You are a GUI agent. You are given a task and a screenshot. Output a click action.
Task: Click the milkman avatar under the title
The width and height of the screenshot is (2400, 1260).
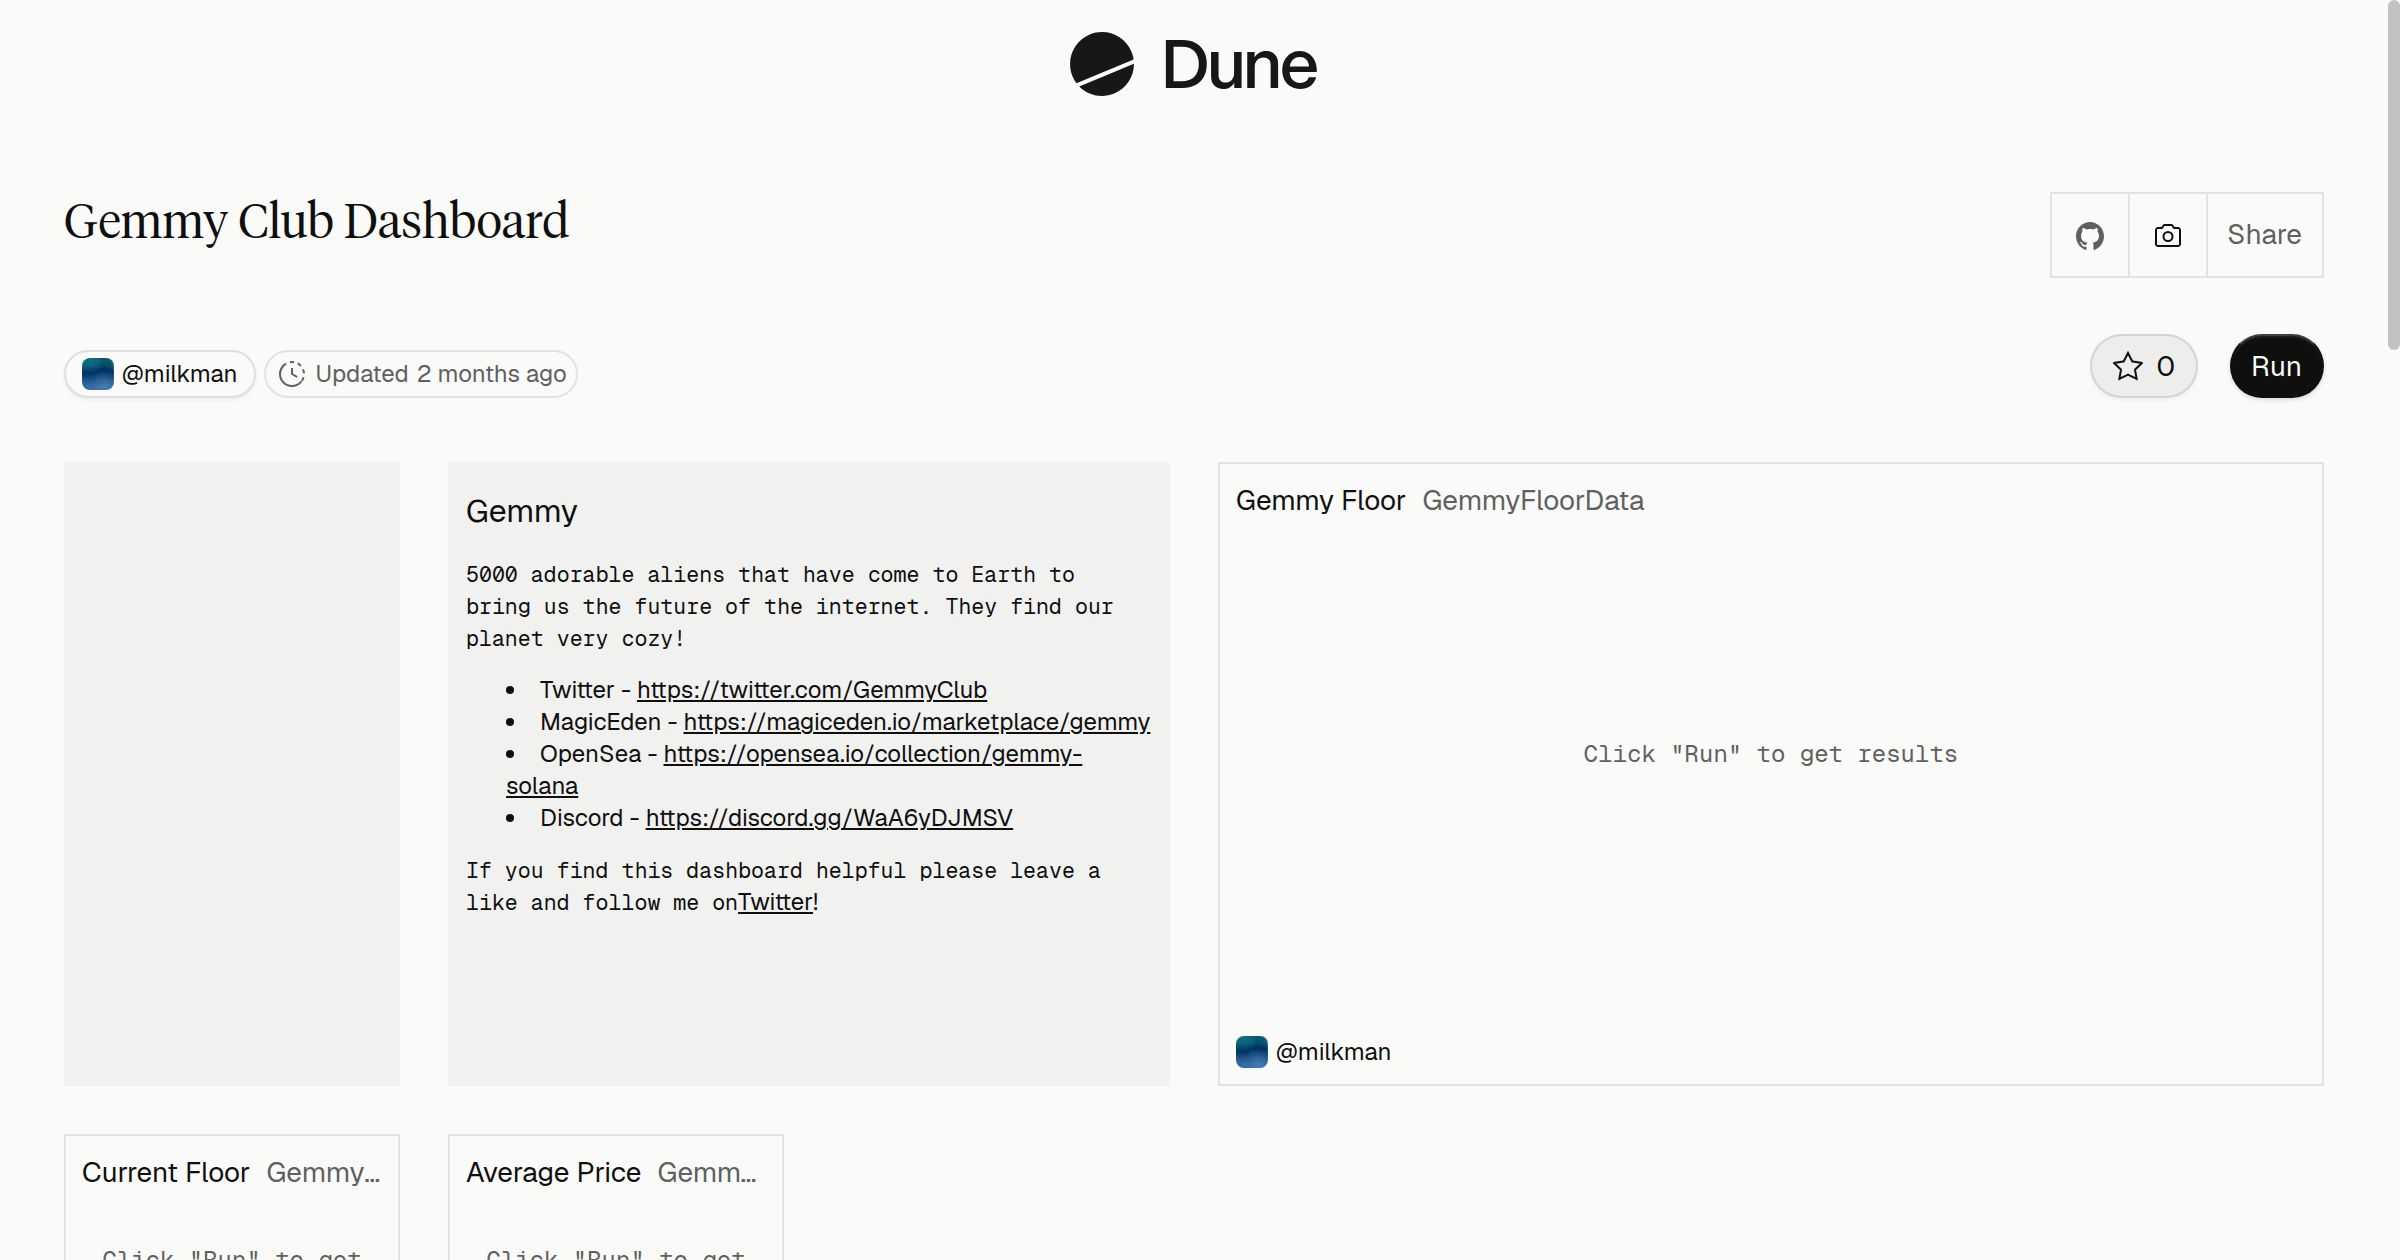point(97,374)
